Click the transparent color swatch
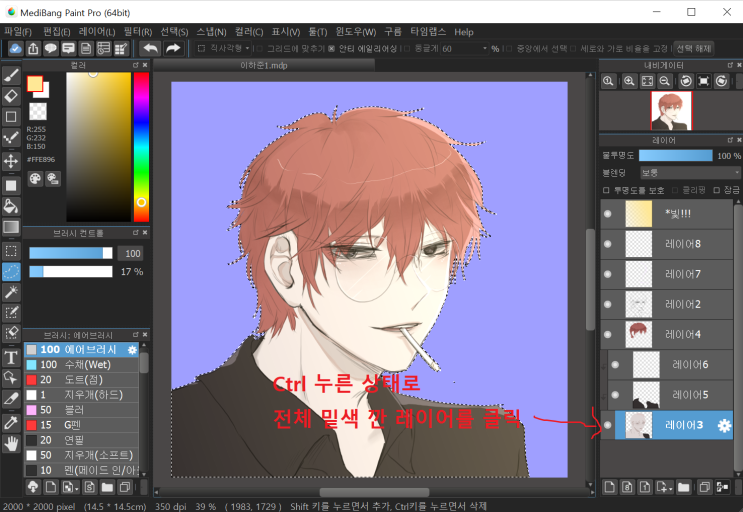The width and height of the screenshot is (743, 512). coord(38,112)
